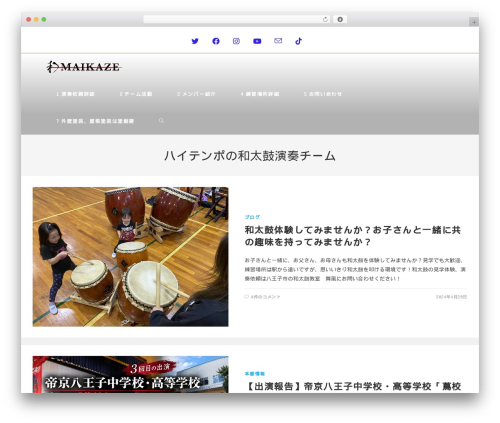This screenshot has width=500, height=423.
Task: Open menu item 1 演奏依頼詳細
Action: 75,94
